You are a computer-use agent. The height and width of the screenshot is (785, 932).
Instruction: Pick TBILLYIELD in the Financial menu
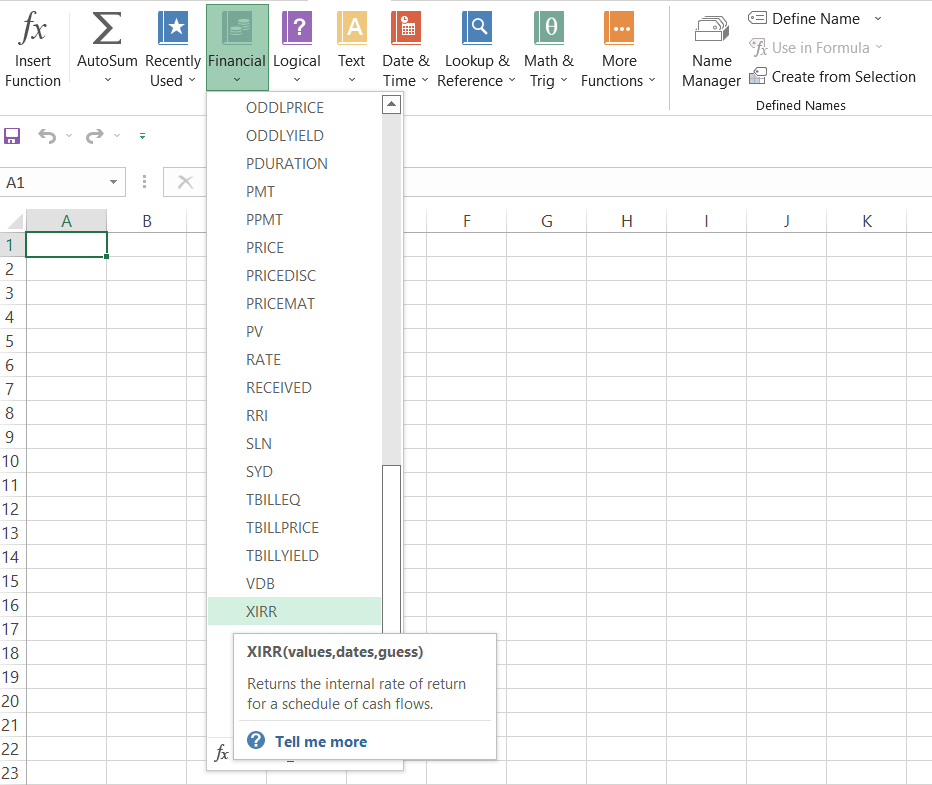tap(282, 555)
